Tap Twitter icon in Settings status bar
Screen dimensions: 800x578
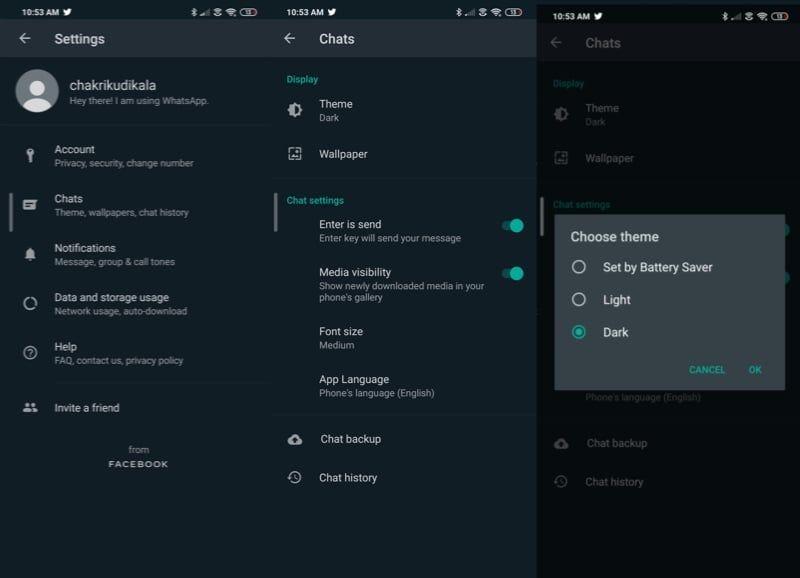pos(67,12)
